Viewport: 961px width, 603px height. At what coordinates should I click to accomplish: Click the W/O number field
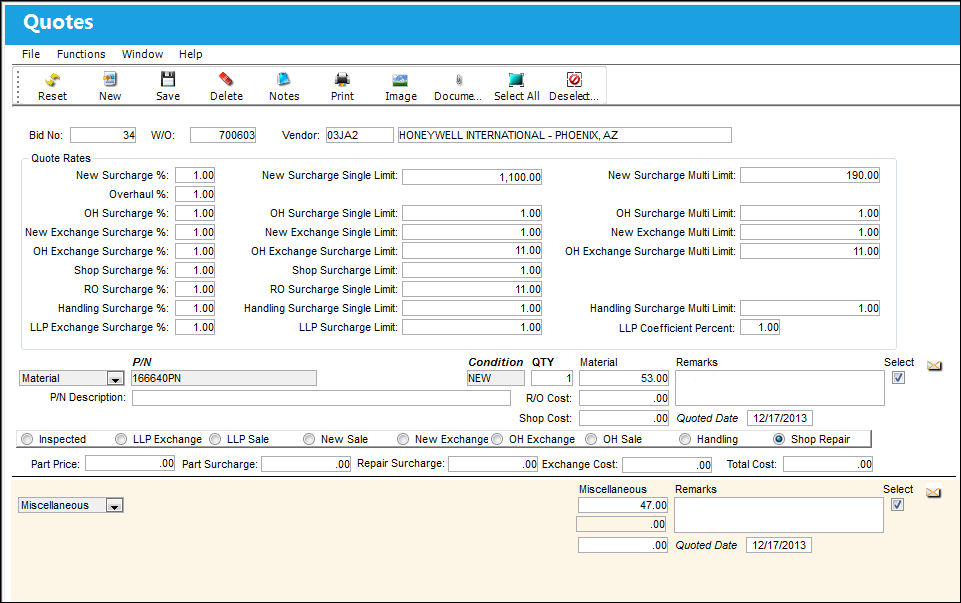coord(223,135)
